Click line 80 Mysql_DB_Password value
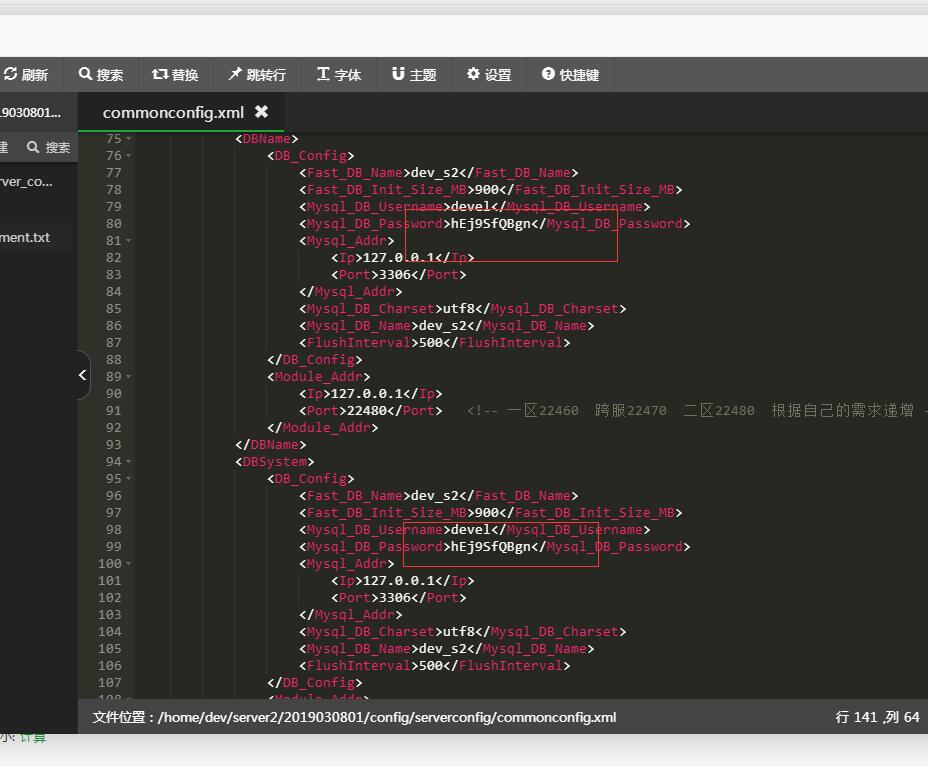The height and width of the screenshot is (767, 928). click(x=491, y=224)
